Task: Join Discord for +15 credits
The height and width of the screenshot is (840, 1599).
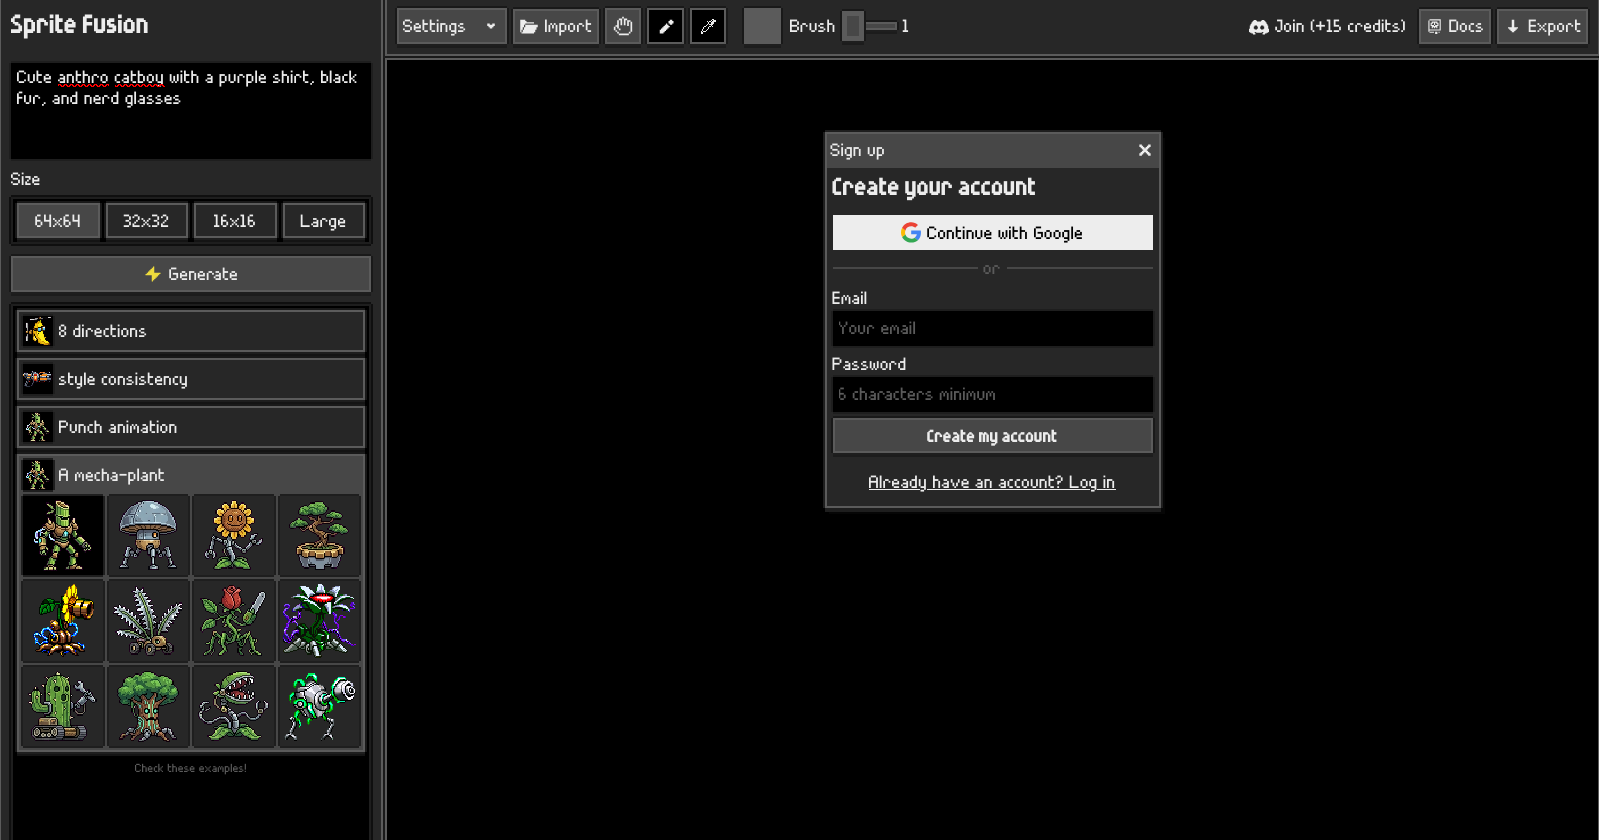Action: [x=1327, y=26]
